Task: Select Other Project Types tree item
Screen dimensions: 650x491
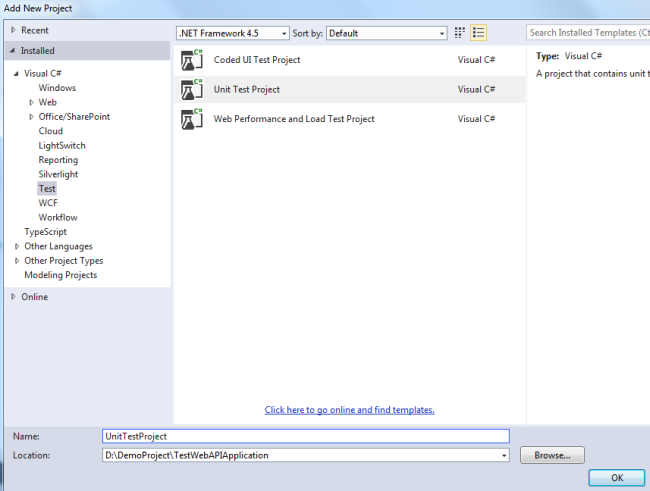Action: click(64, 261)
